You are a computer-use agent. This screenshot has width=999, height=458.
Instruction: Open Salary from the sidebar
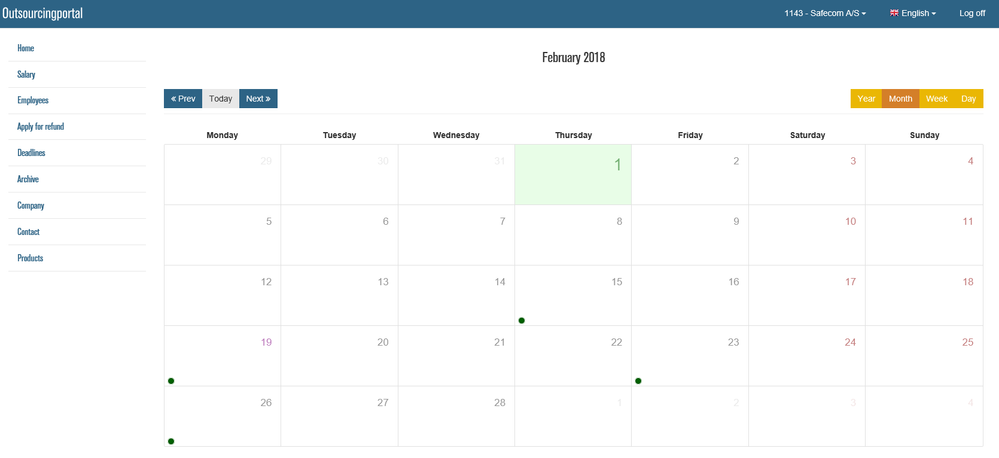coord(27,74)
